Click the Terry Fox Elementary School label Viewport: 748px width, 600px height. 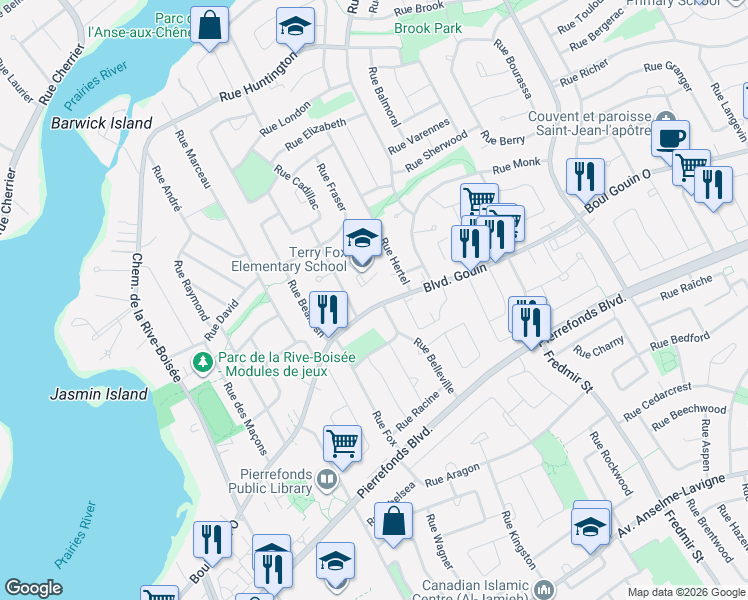[289, 259]
